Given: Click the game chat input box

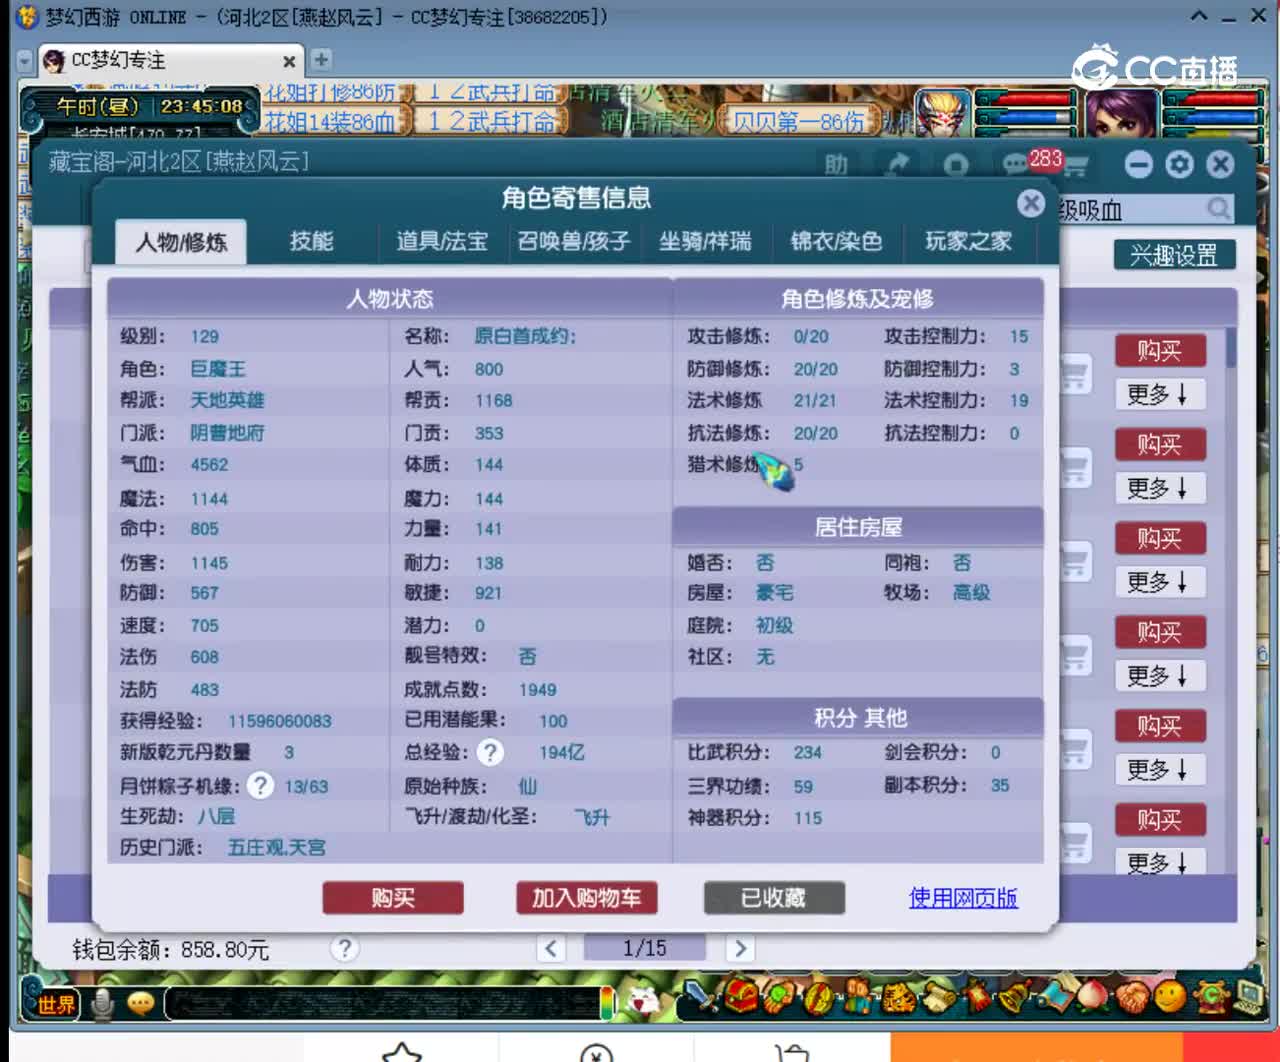Looking at the screenshot, I should pyautogui.click(x=382, y=1003).
